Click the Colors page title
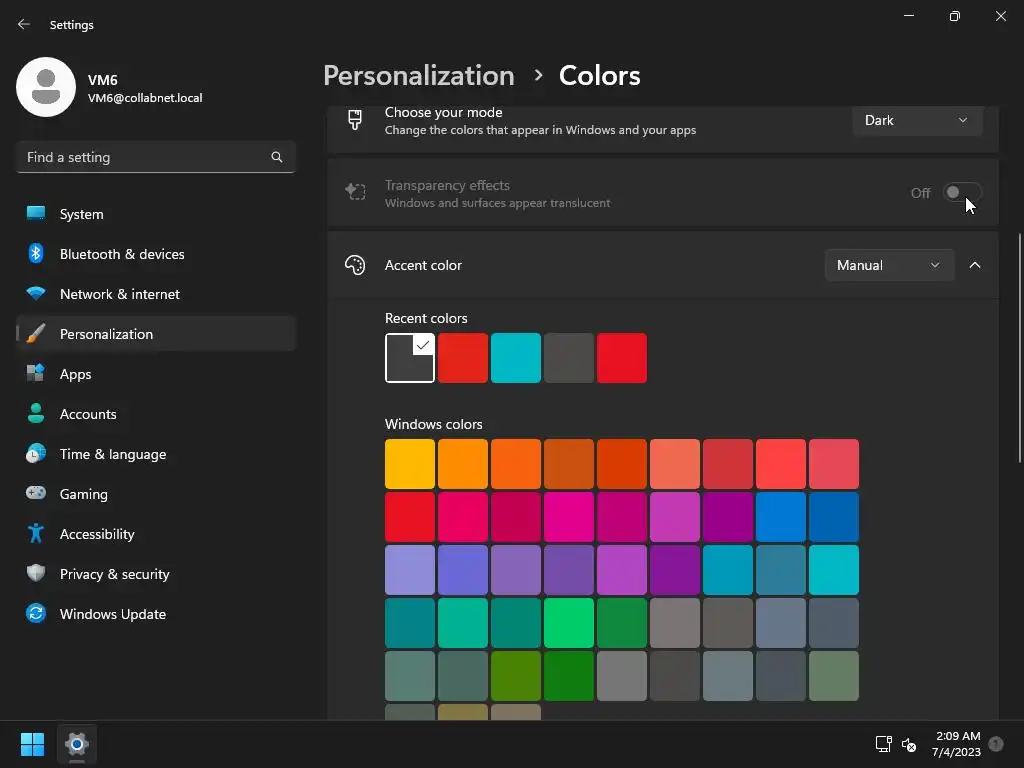 [600, 76]
